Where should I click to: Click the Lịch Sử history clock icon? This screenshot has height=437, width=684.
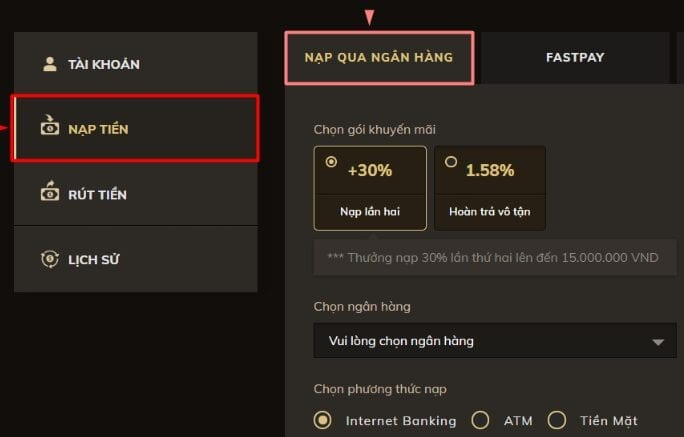pyautogui.click(x=49, y=259)
